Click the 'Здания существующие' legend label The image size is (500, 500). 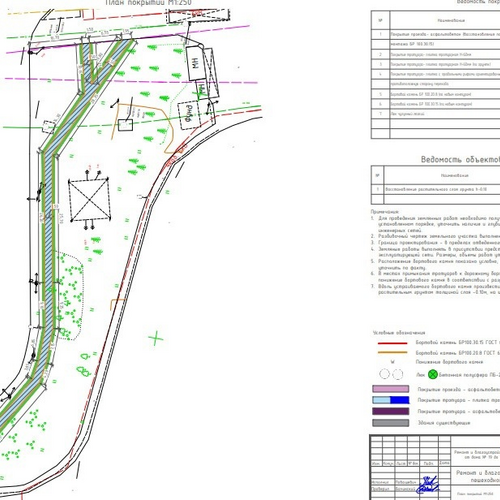(x=444, y=423)
